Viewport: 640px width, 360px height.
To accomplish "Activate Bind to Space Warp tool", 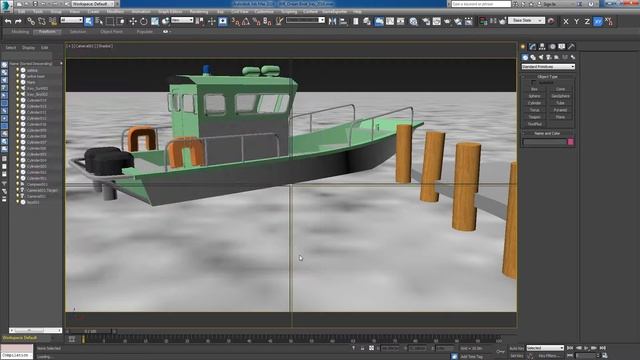I will point(53,21).
